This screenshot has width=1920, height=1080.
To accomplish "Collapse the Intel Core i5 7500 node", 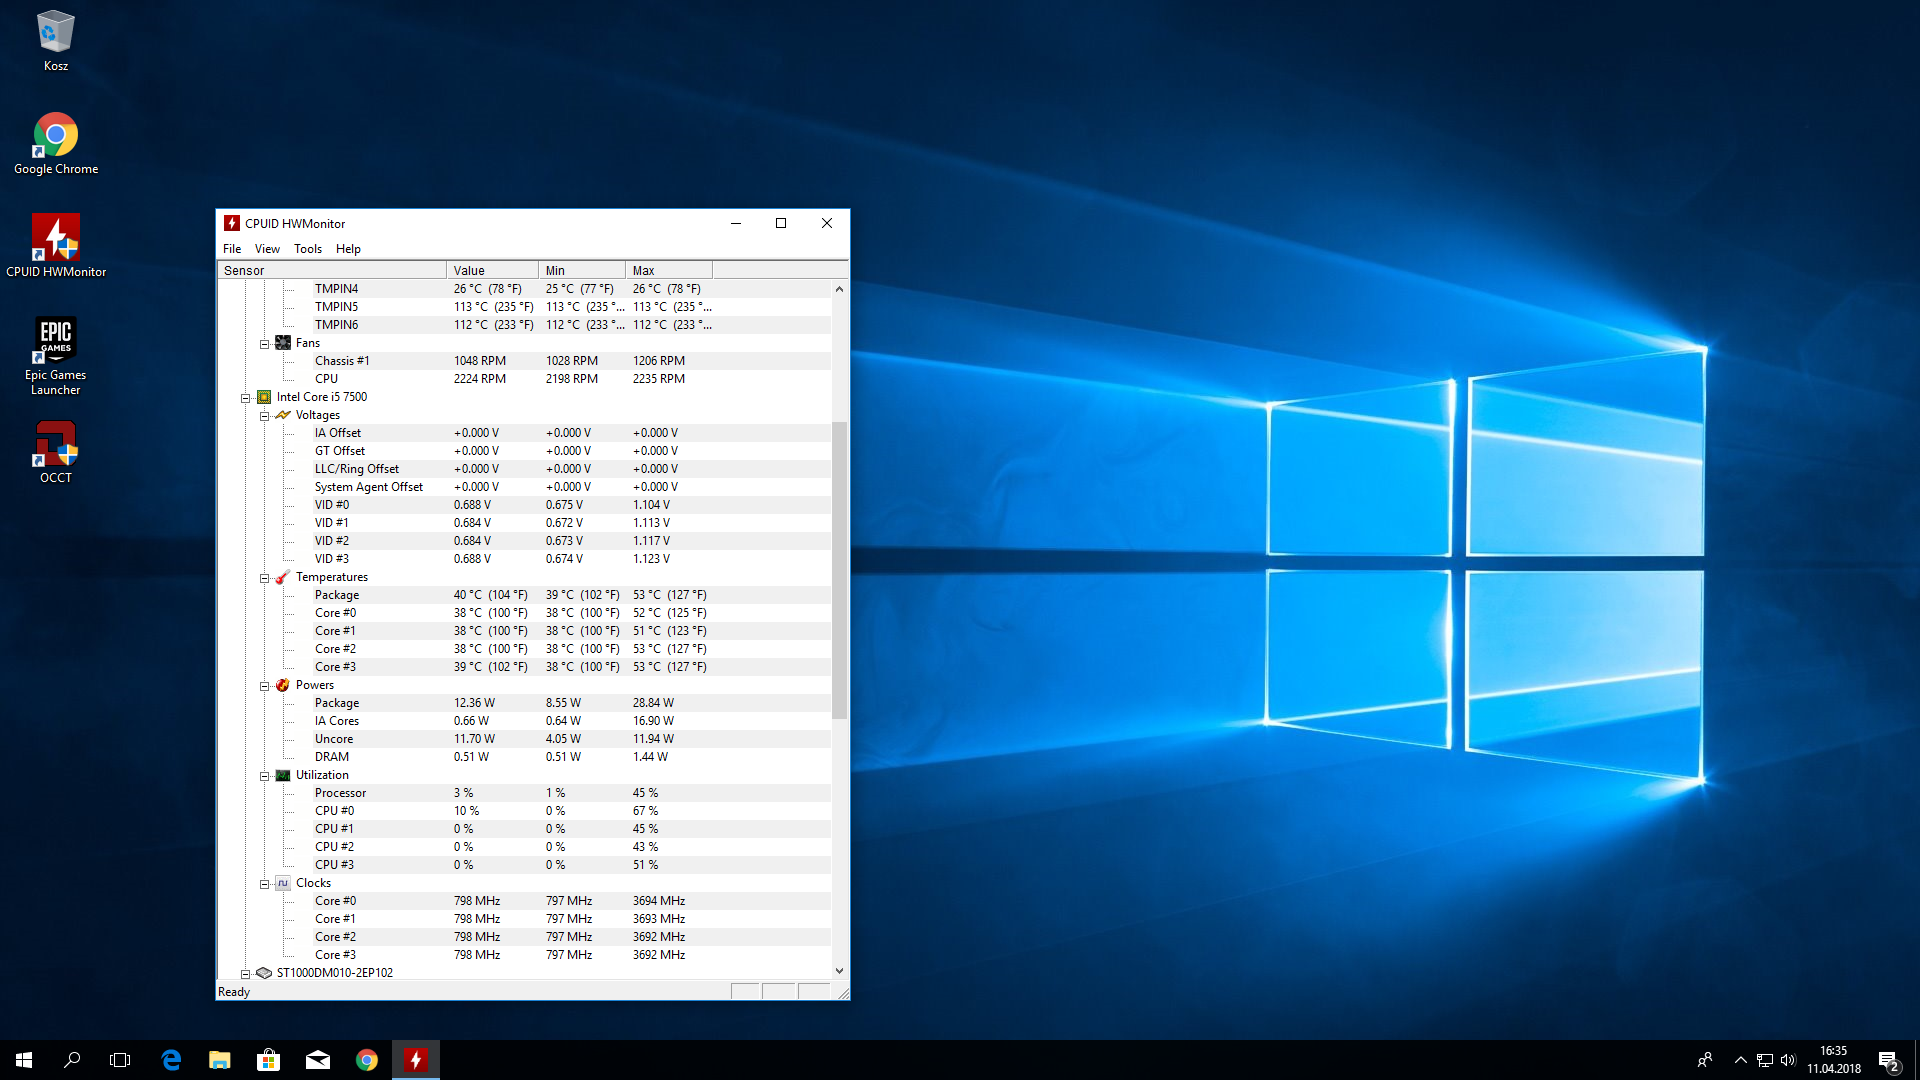I will click(246, 398).
